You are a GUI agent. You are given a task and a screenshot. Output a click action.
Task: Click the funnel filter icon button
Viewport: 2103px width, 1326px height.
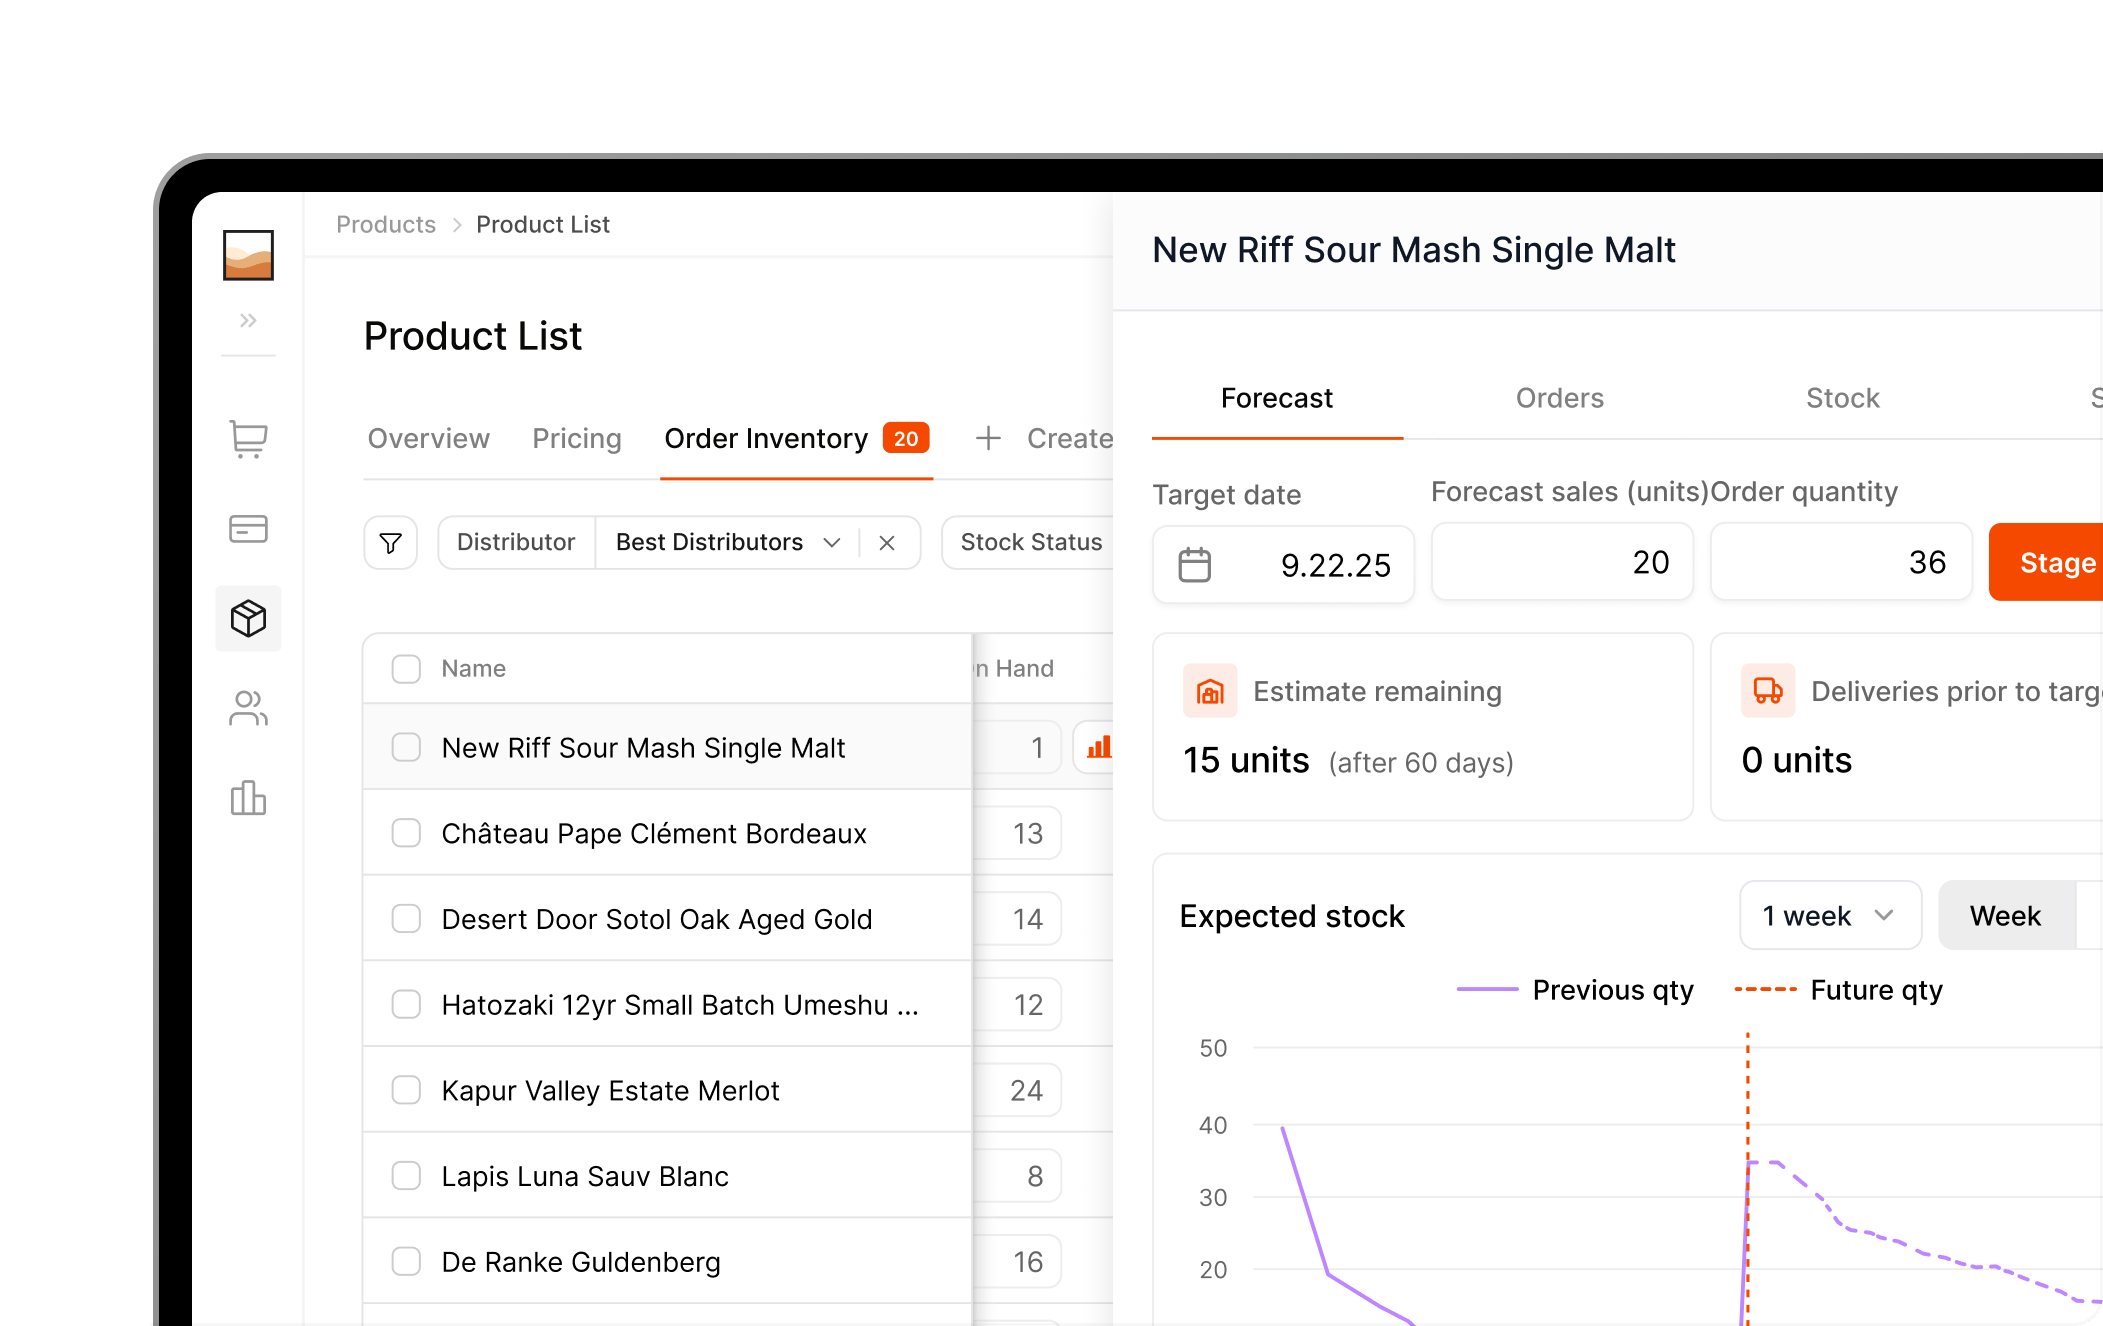[x=390, y=542]
